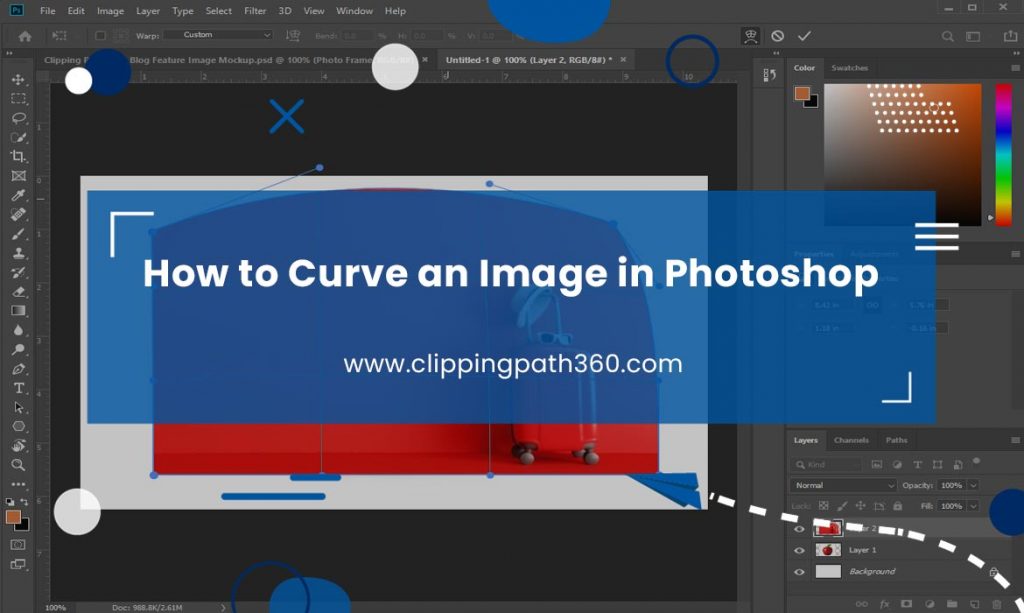This screenshot has width=1024, height=613.
Task: Select the Brush tool
Action: click(x=18, y=234)
